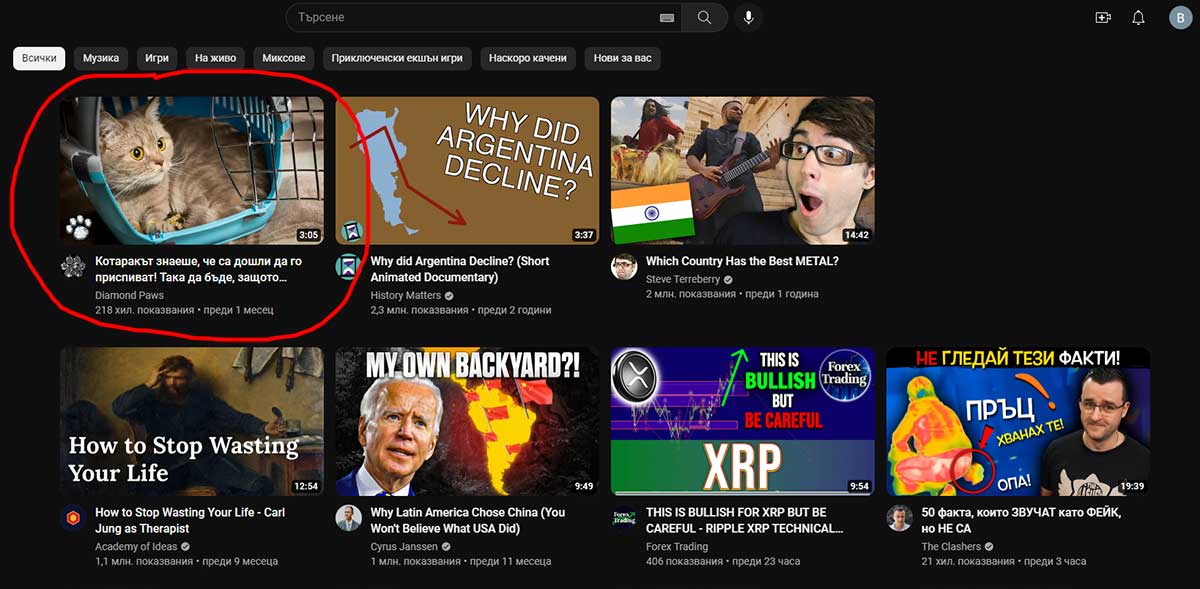Select the На живо filter chip

215,58
